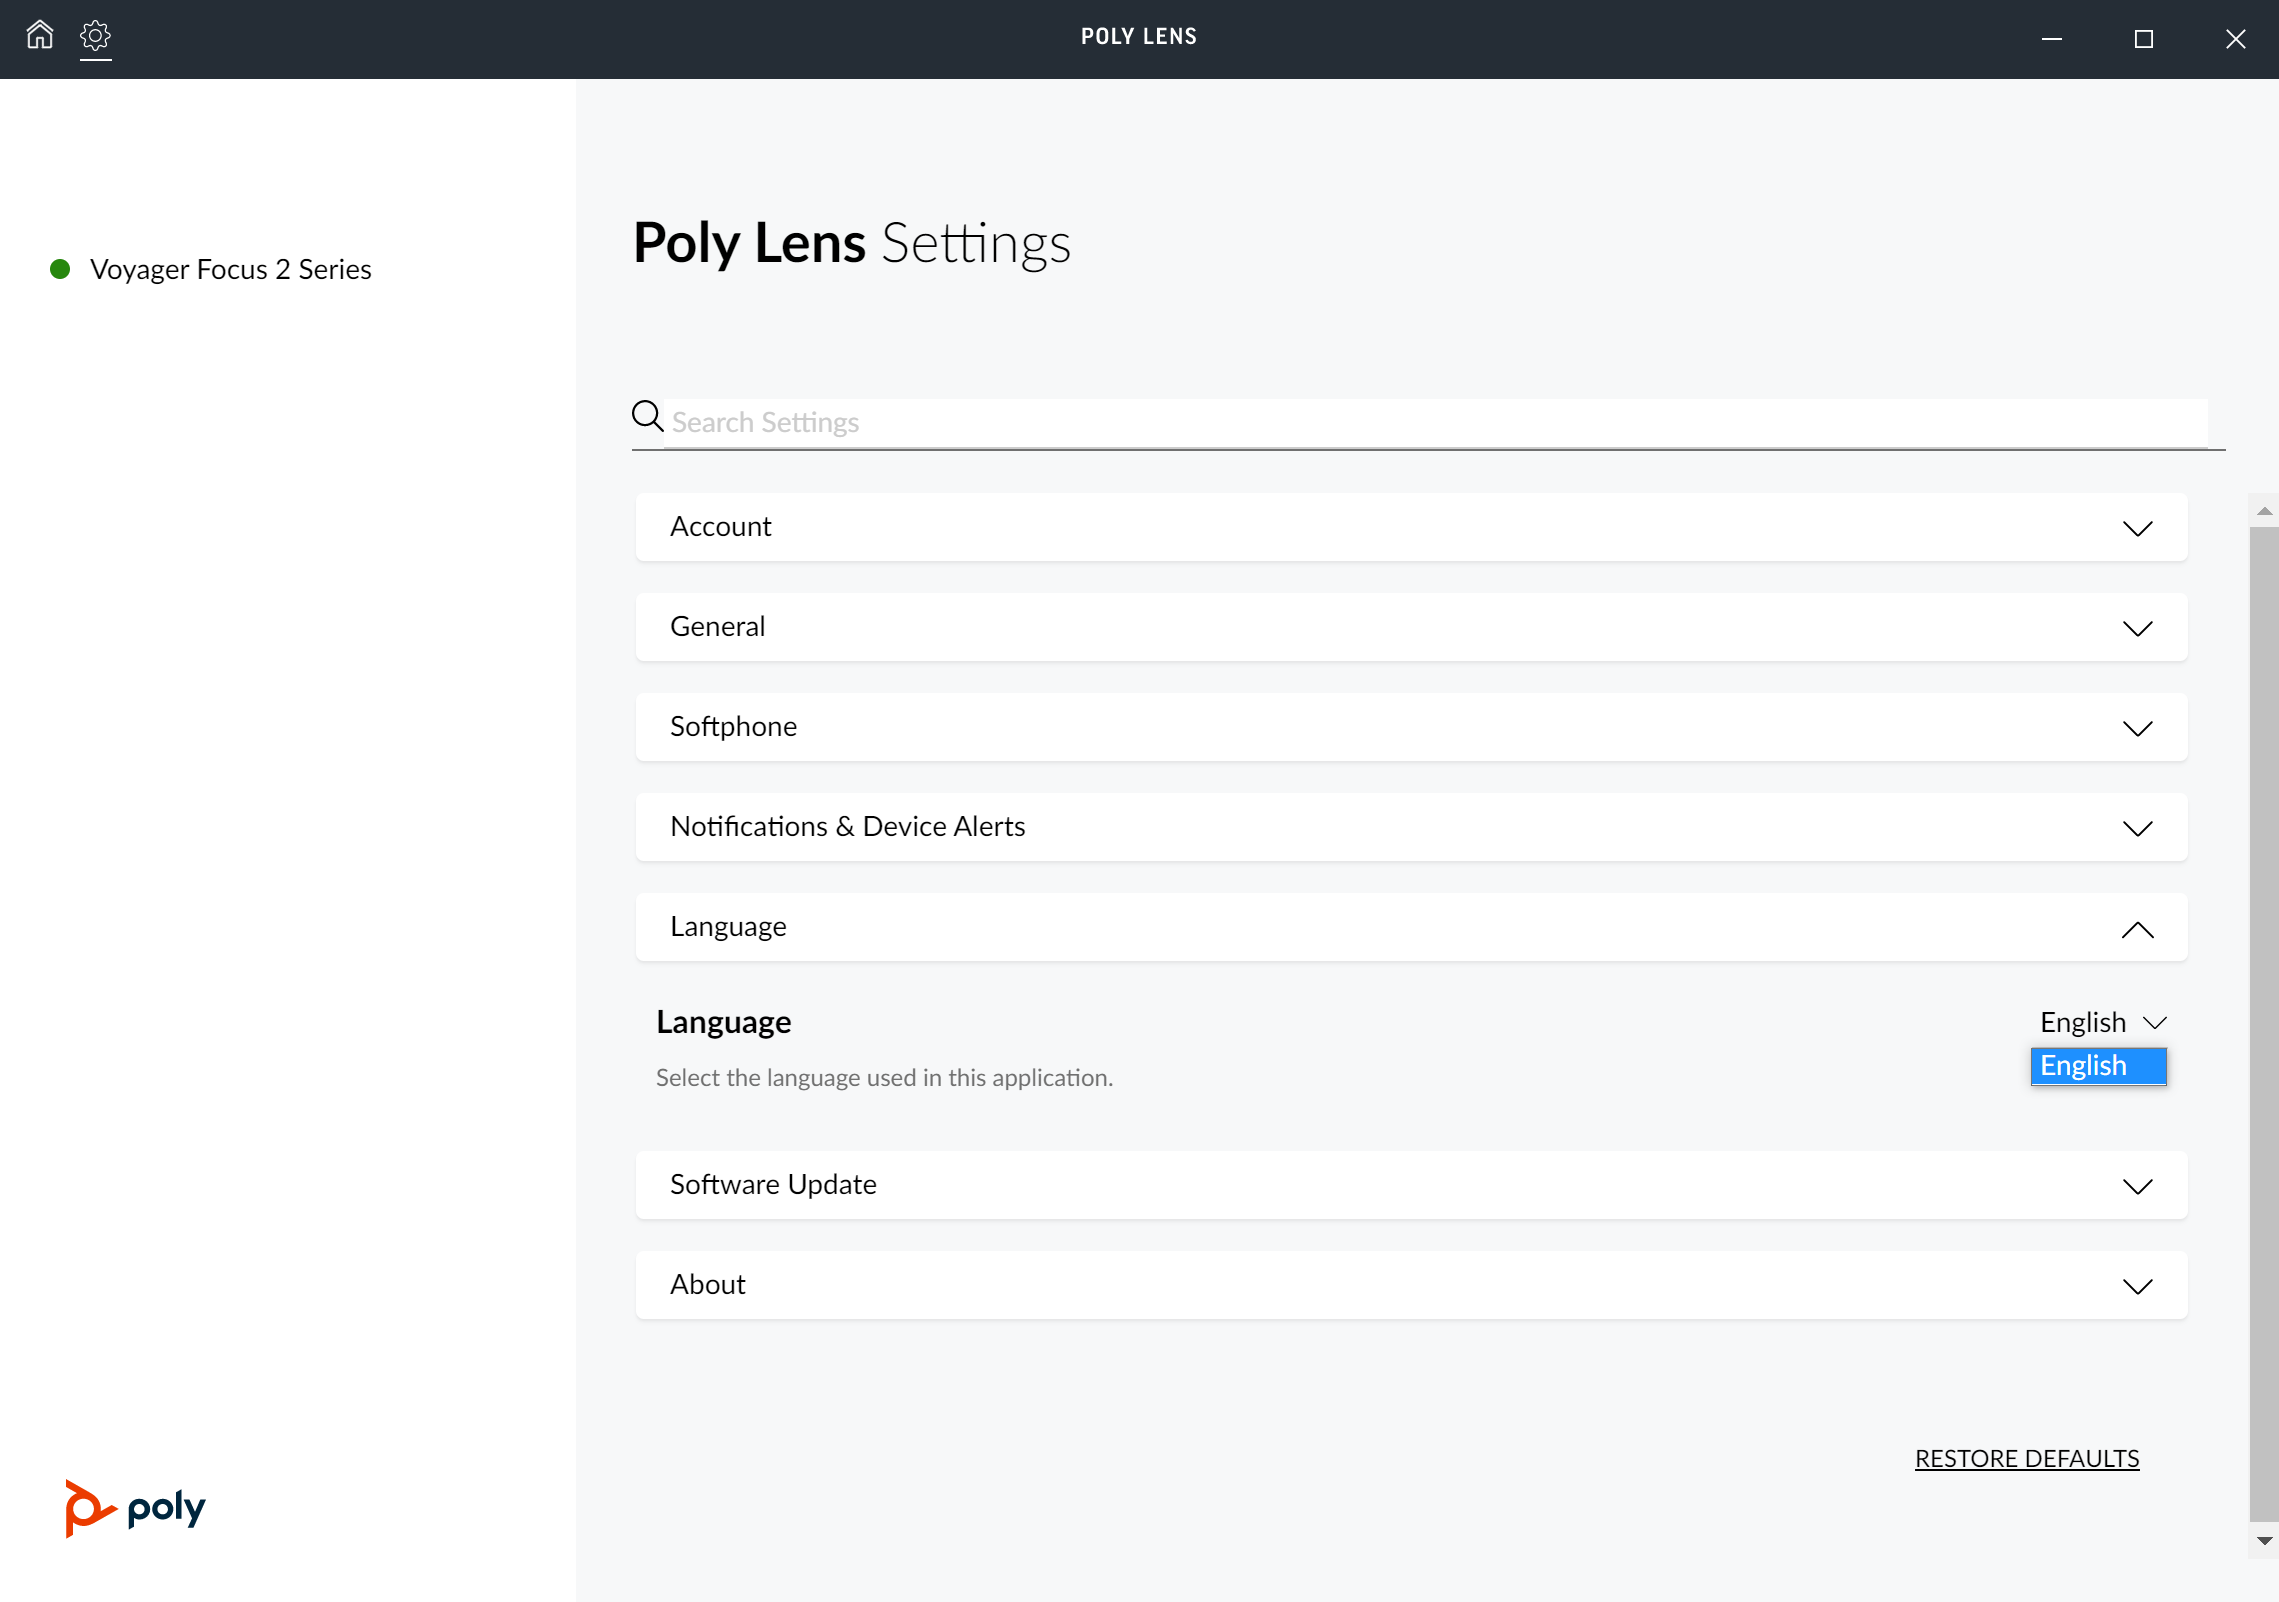Expand the General section chevron
This screenshot has height=1602, width=2279.
(2137, 628)
